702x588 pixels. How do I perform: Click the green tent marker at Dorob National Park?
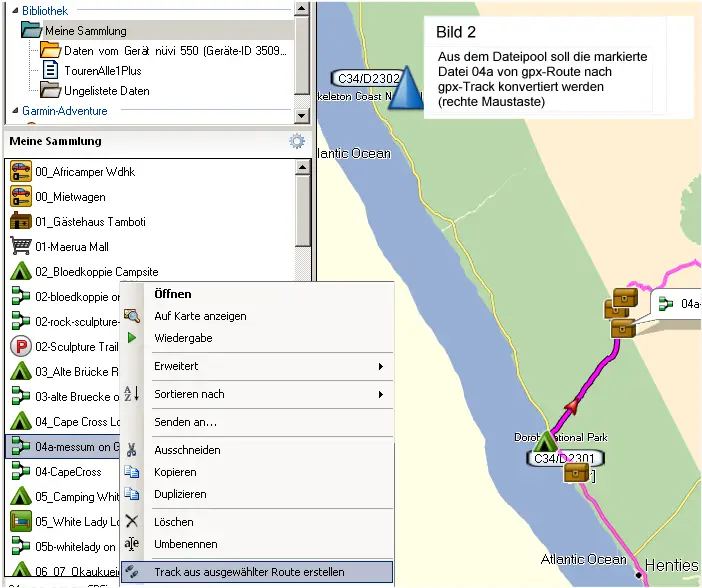(545, 441)
